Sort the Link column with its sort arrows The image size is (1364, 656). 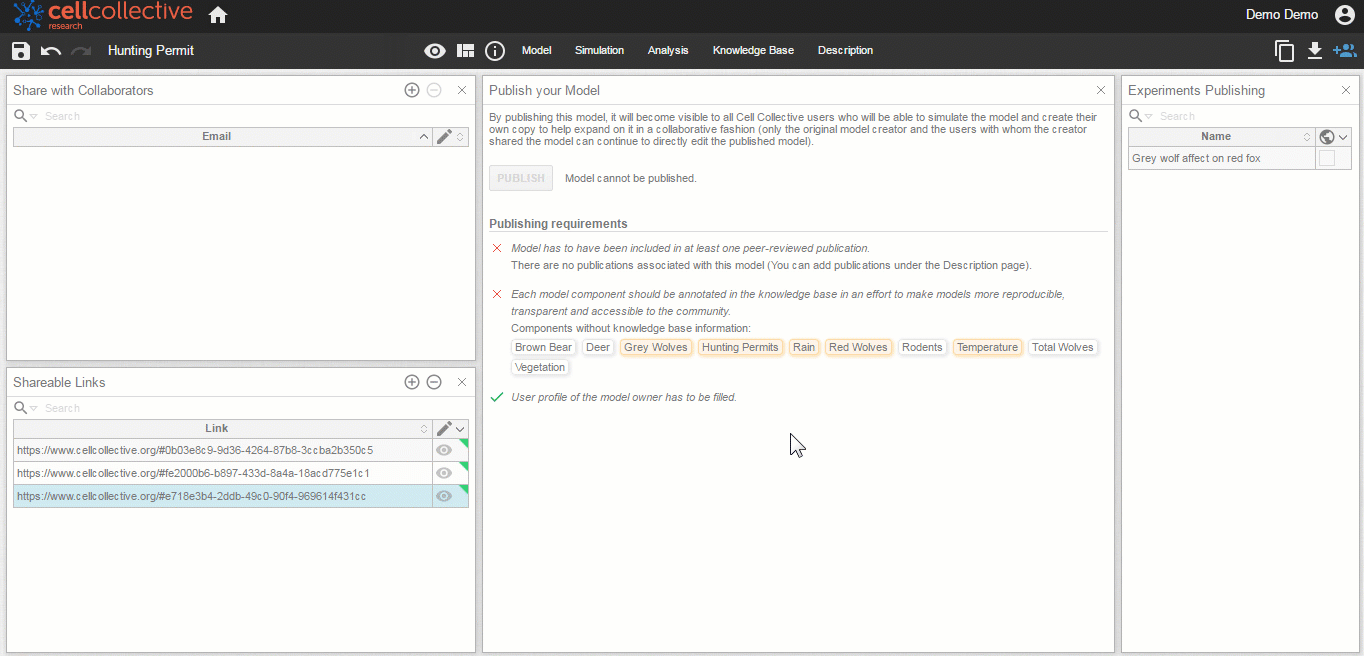(x=424, y=429)
